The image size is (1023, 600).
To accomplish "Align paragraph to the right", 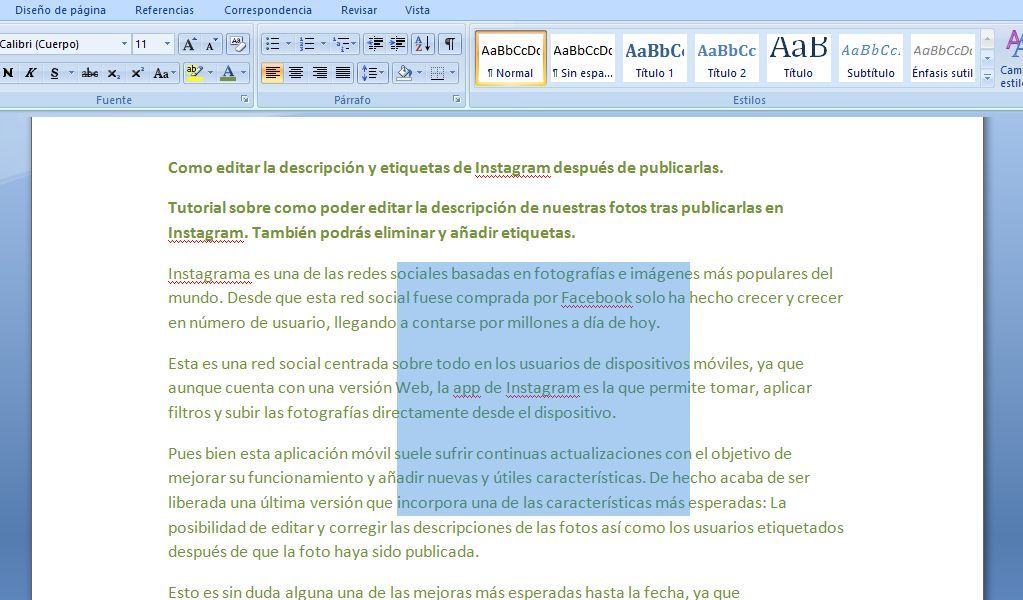I will pos(320,73).
